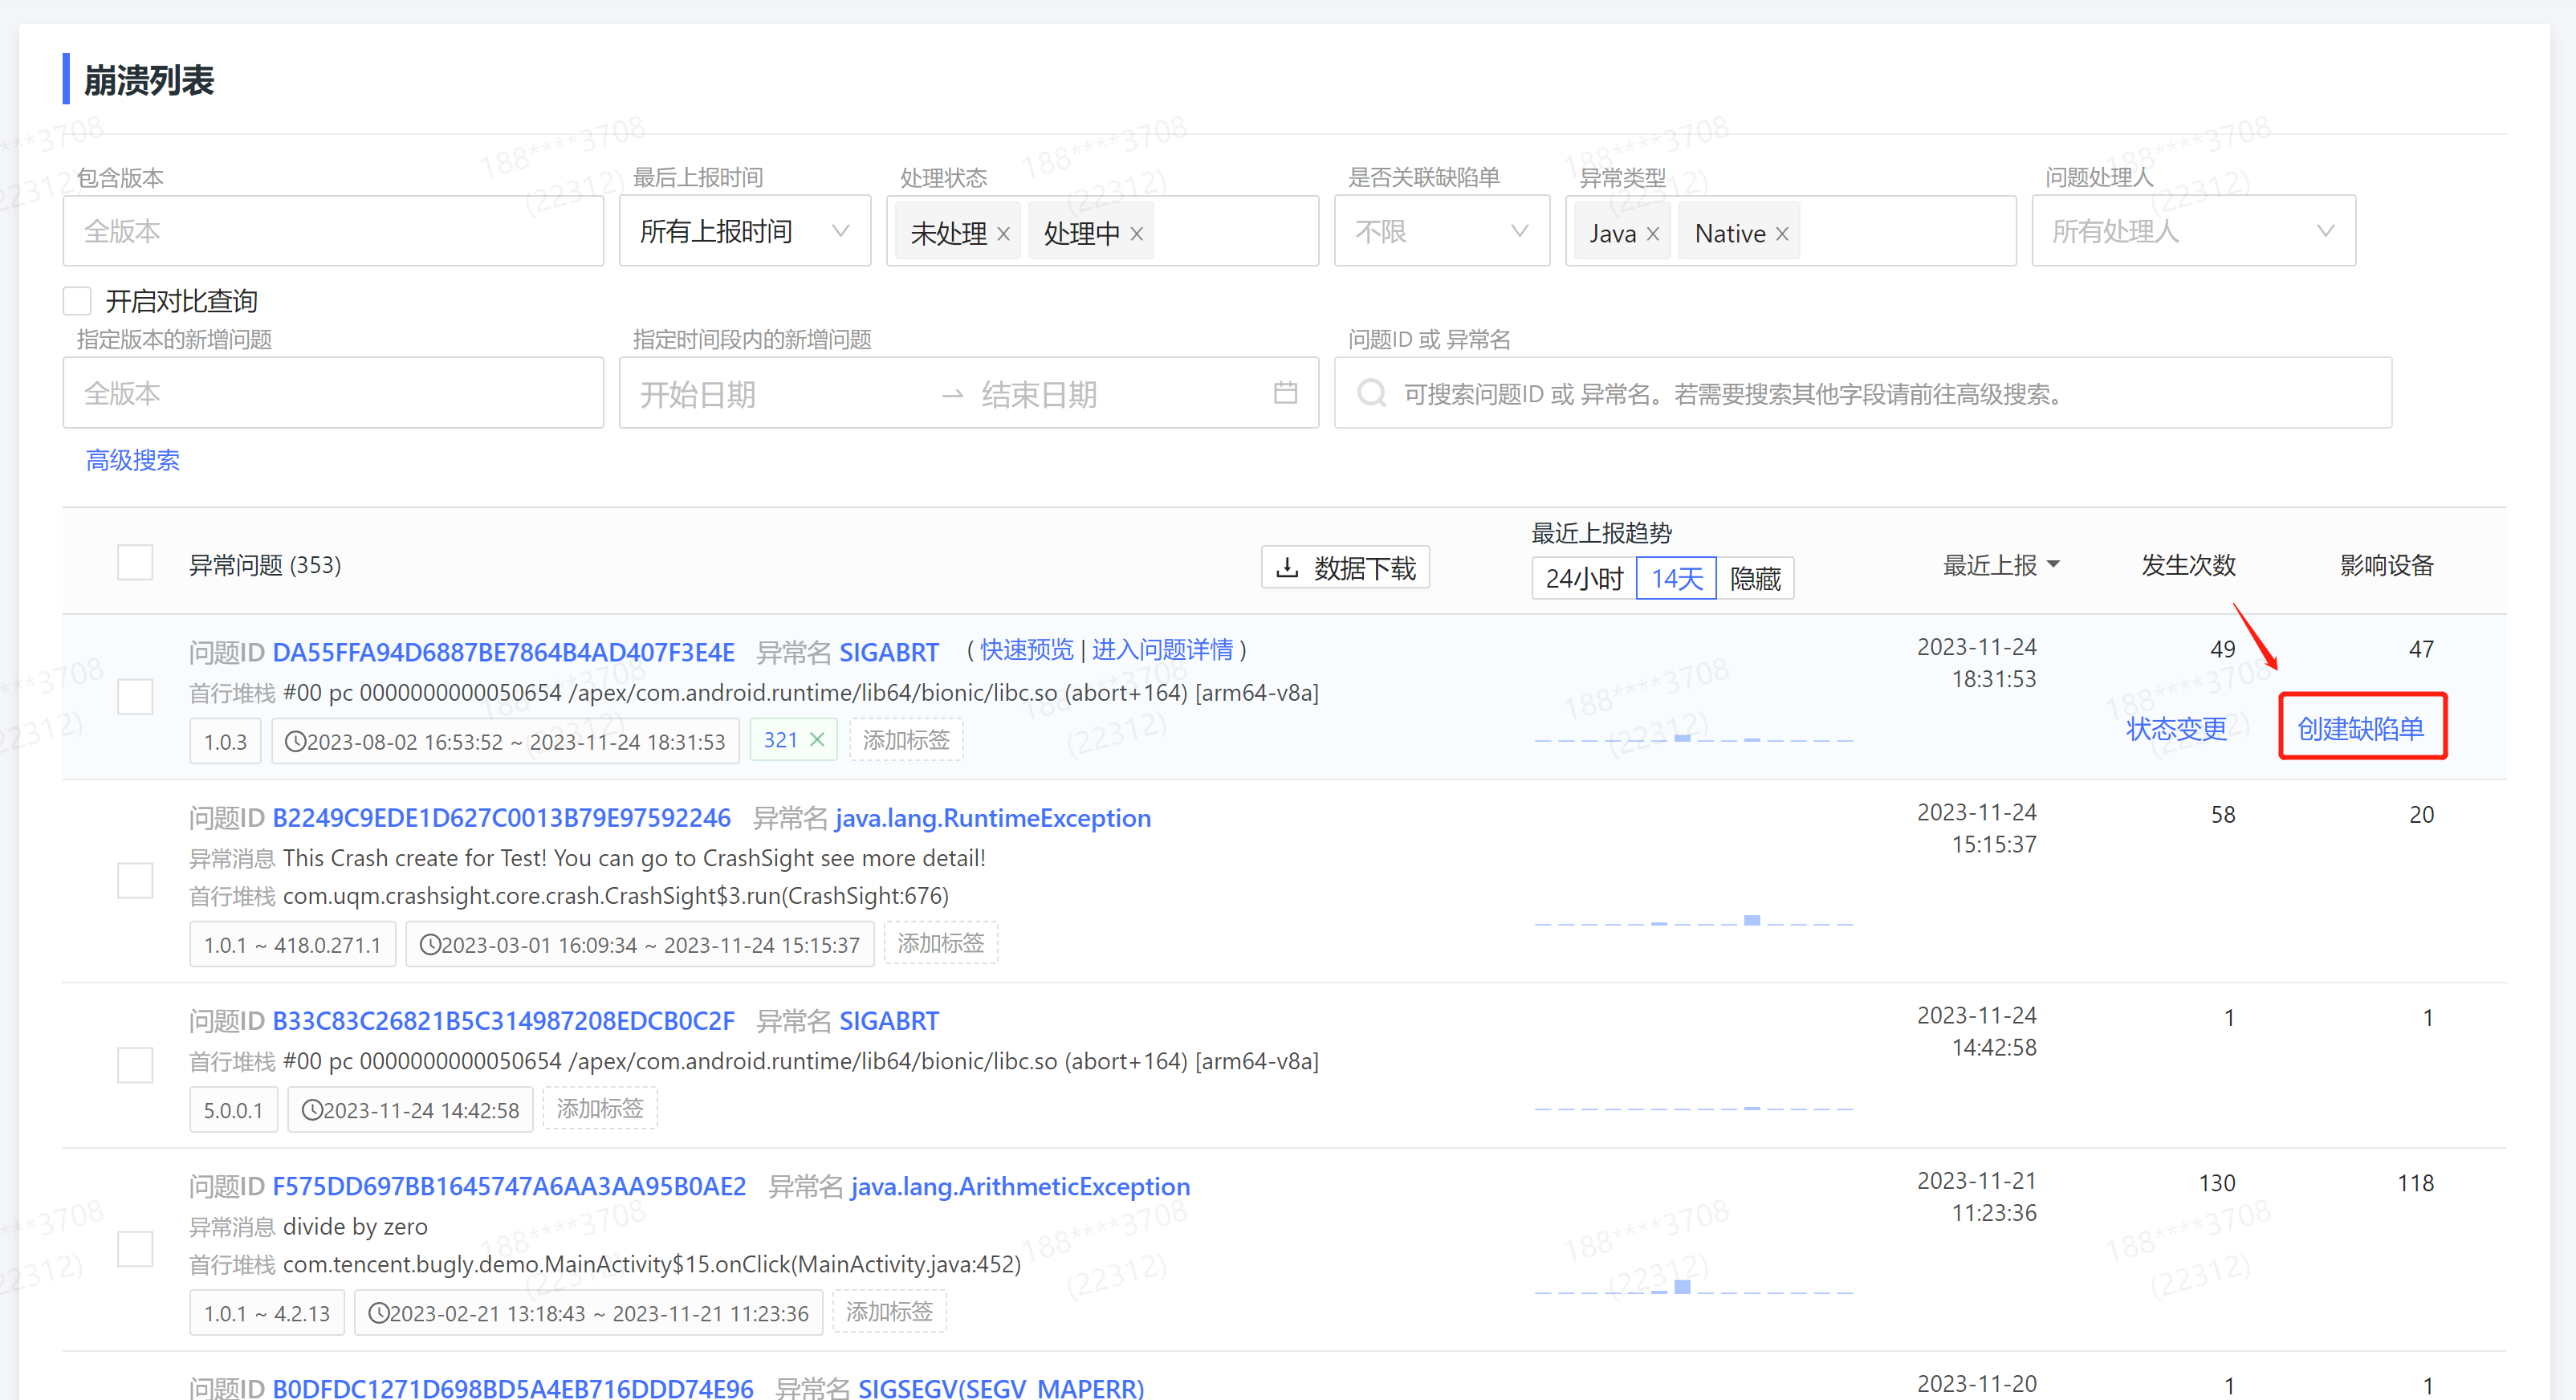The image size is (2576, 1400).
Task: Click the 开始日期 input field
Action: (x=780, y=393)
